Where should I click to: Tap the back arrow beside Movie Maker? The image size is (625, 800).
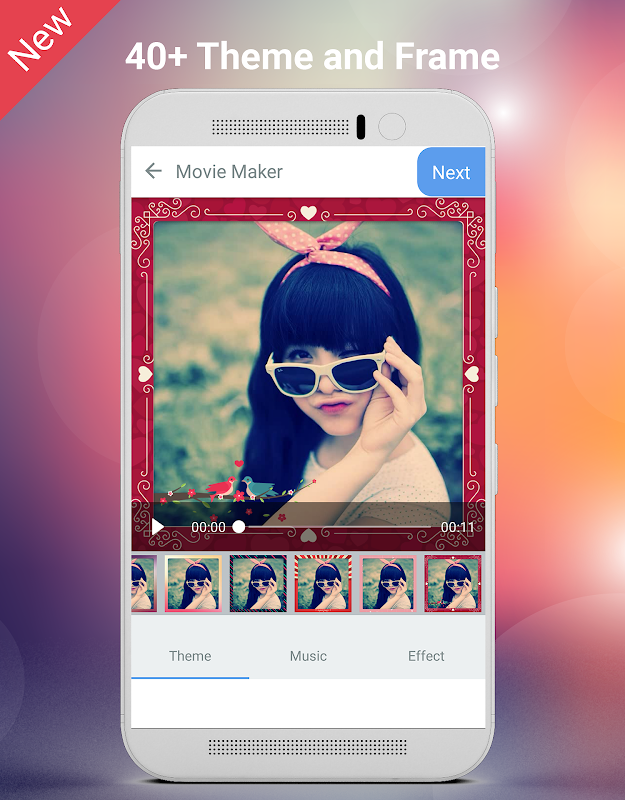tap(153, 171)
